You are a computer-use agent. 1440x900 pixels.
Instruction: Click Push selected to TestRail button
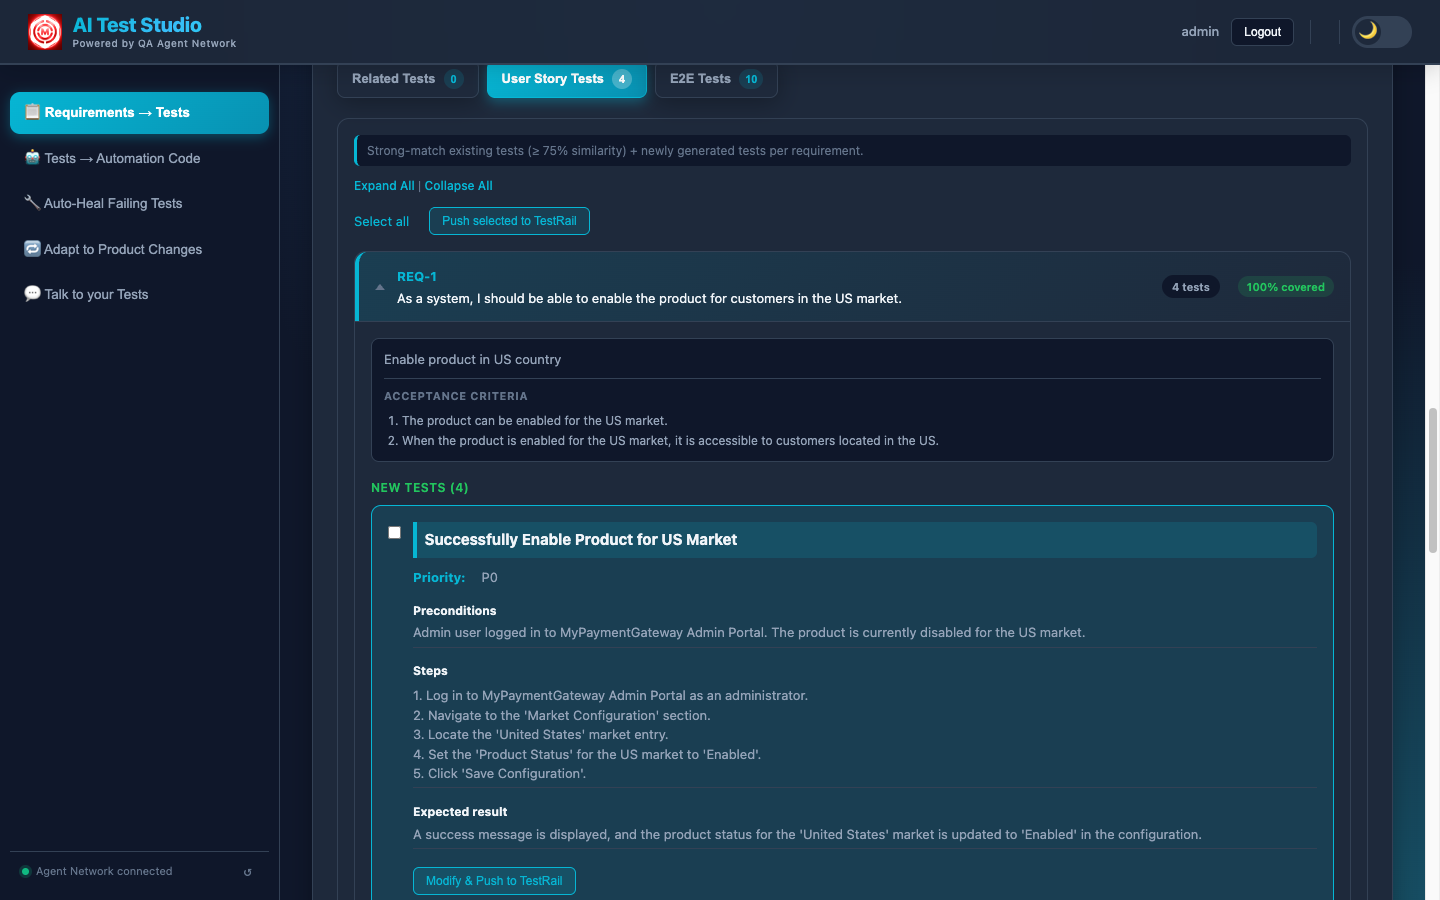click(x=509, y=221)
